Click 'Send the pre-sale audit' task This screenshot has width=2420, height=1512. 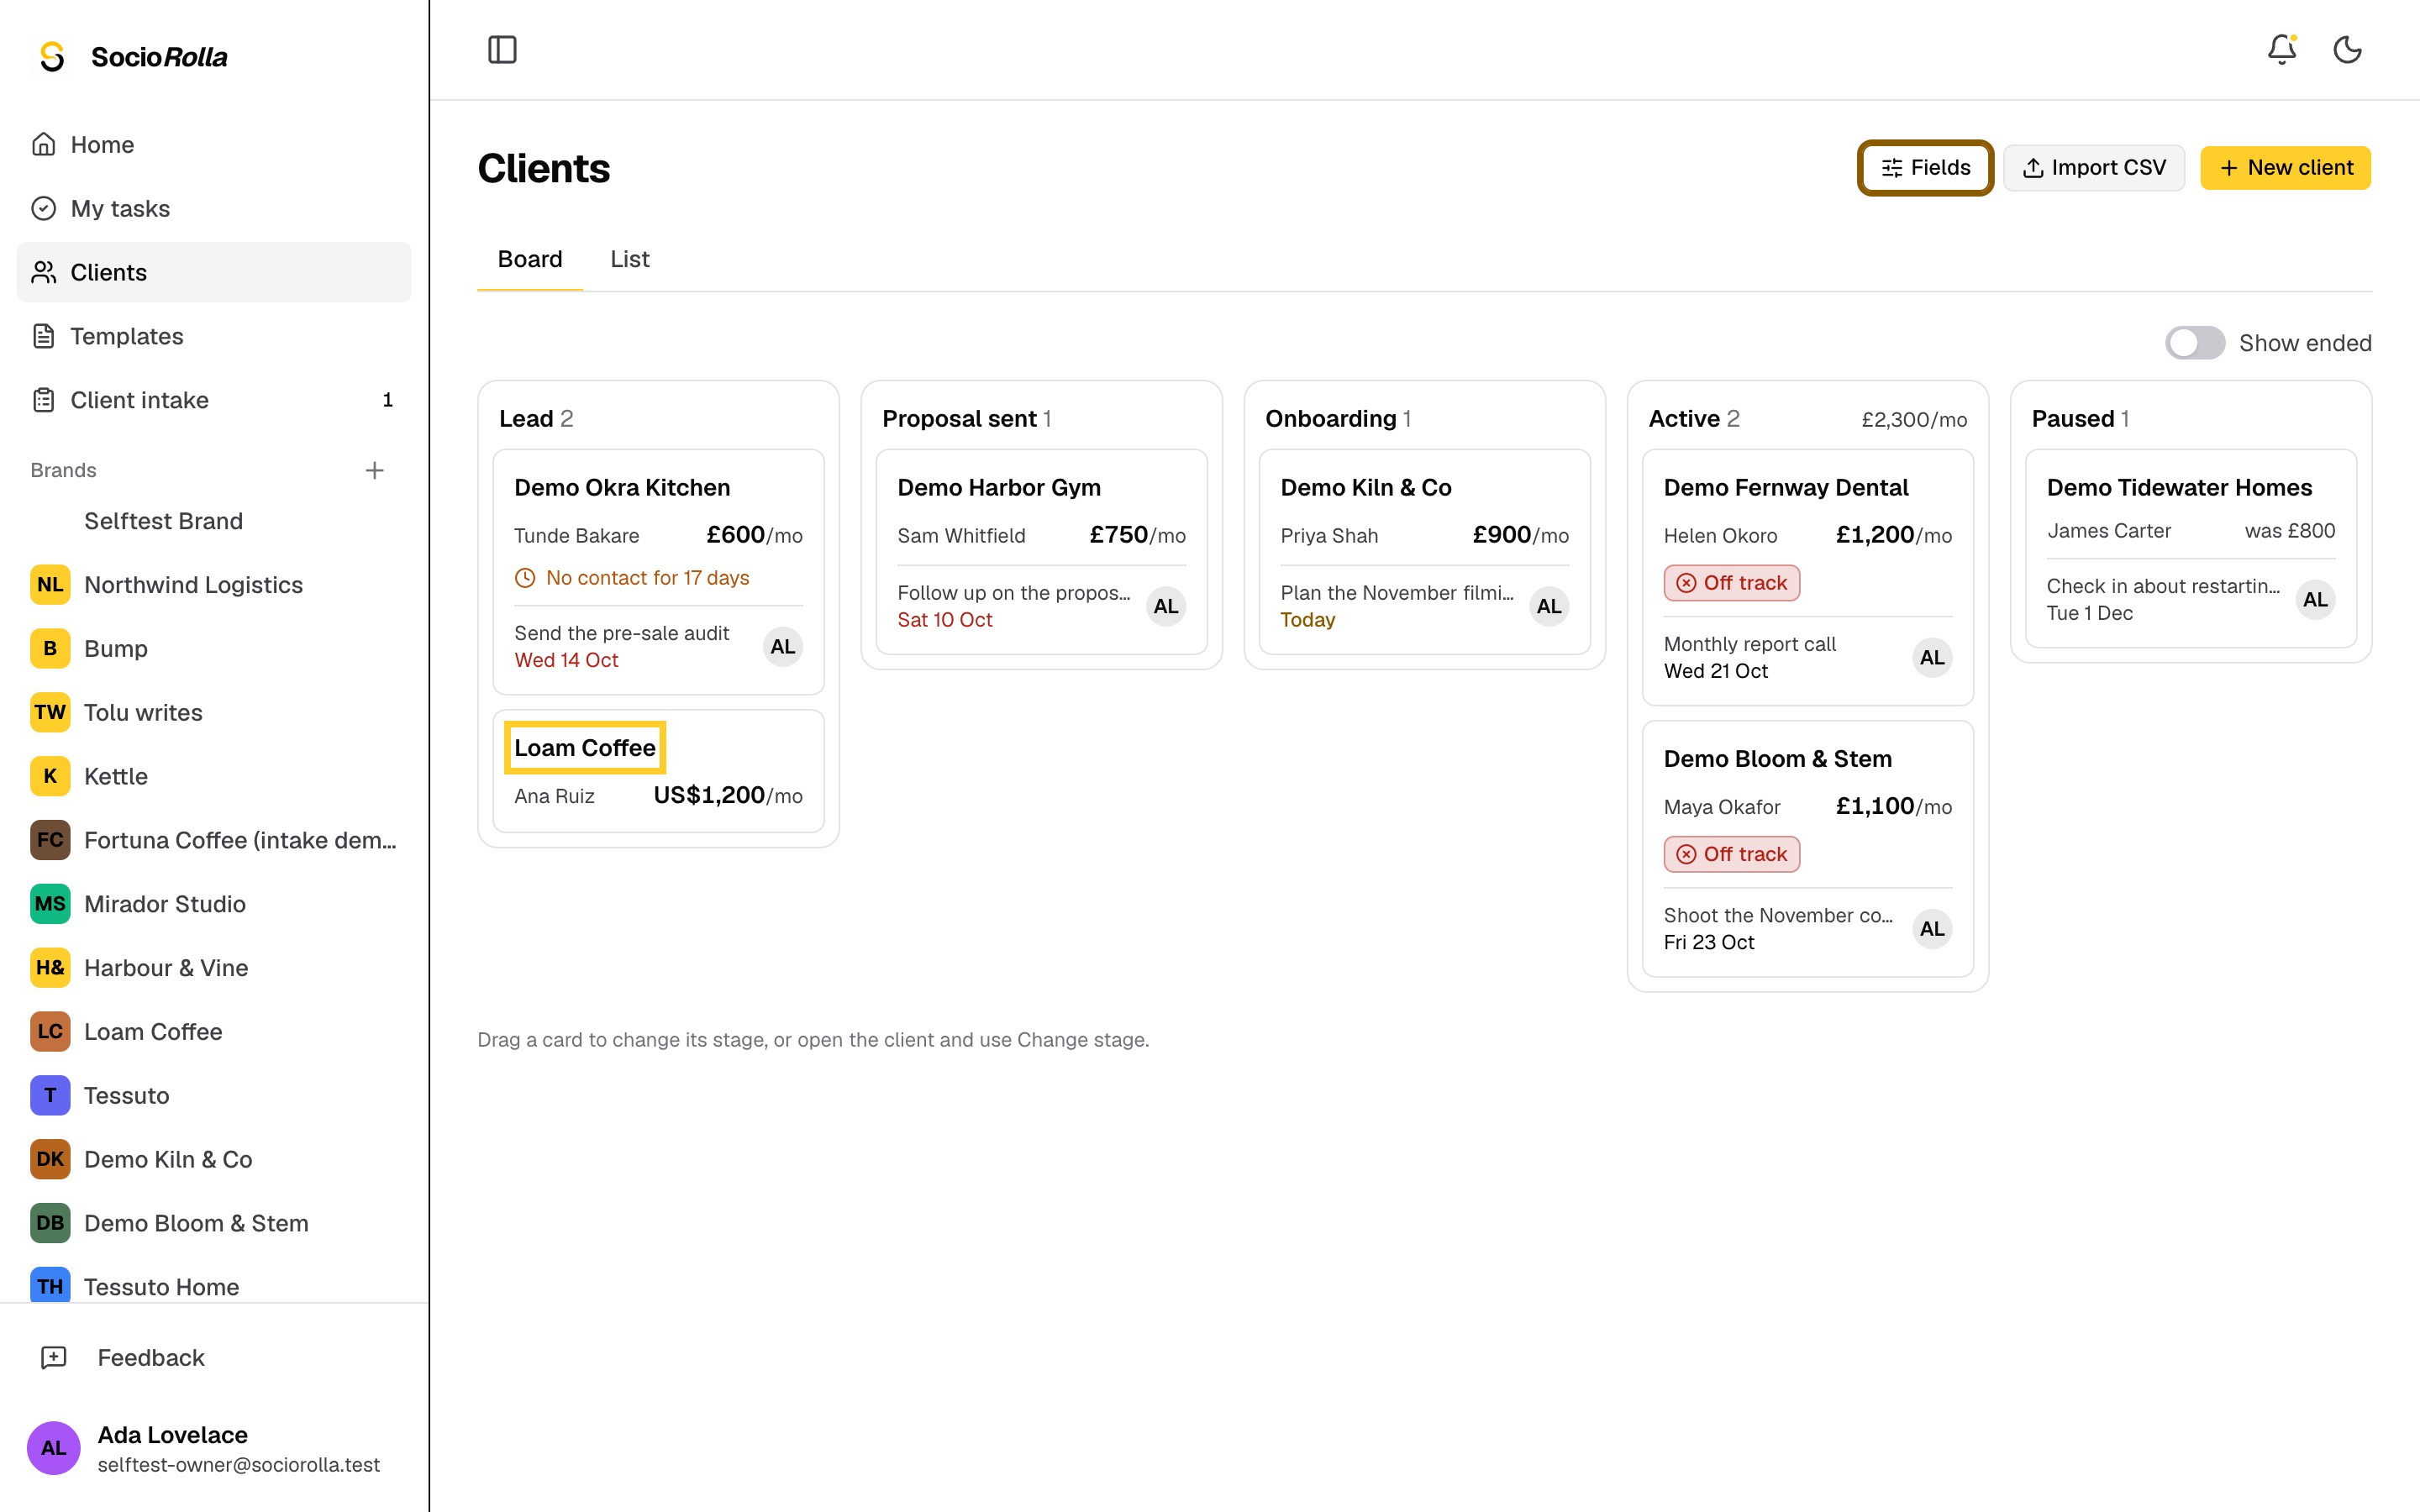click(x=621, y=633)
